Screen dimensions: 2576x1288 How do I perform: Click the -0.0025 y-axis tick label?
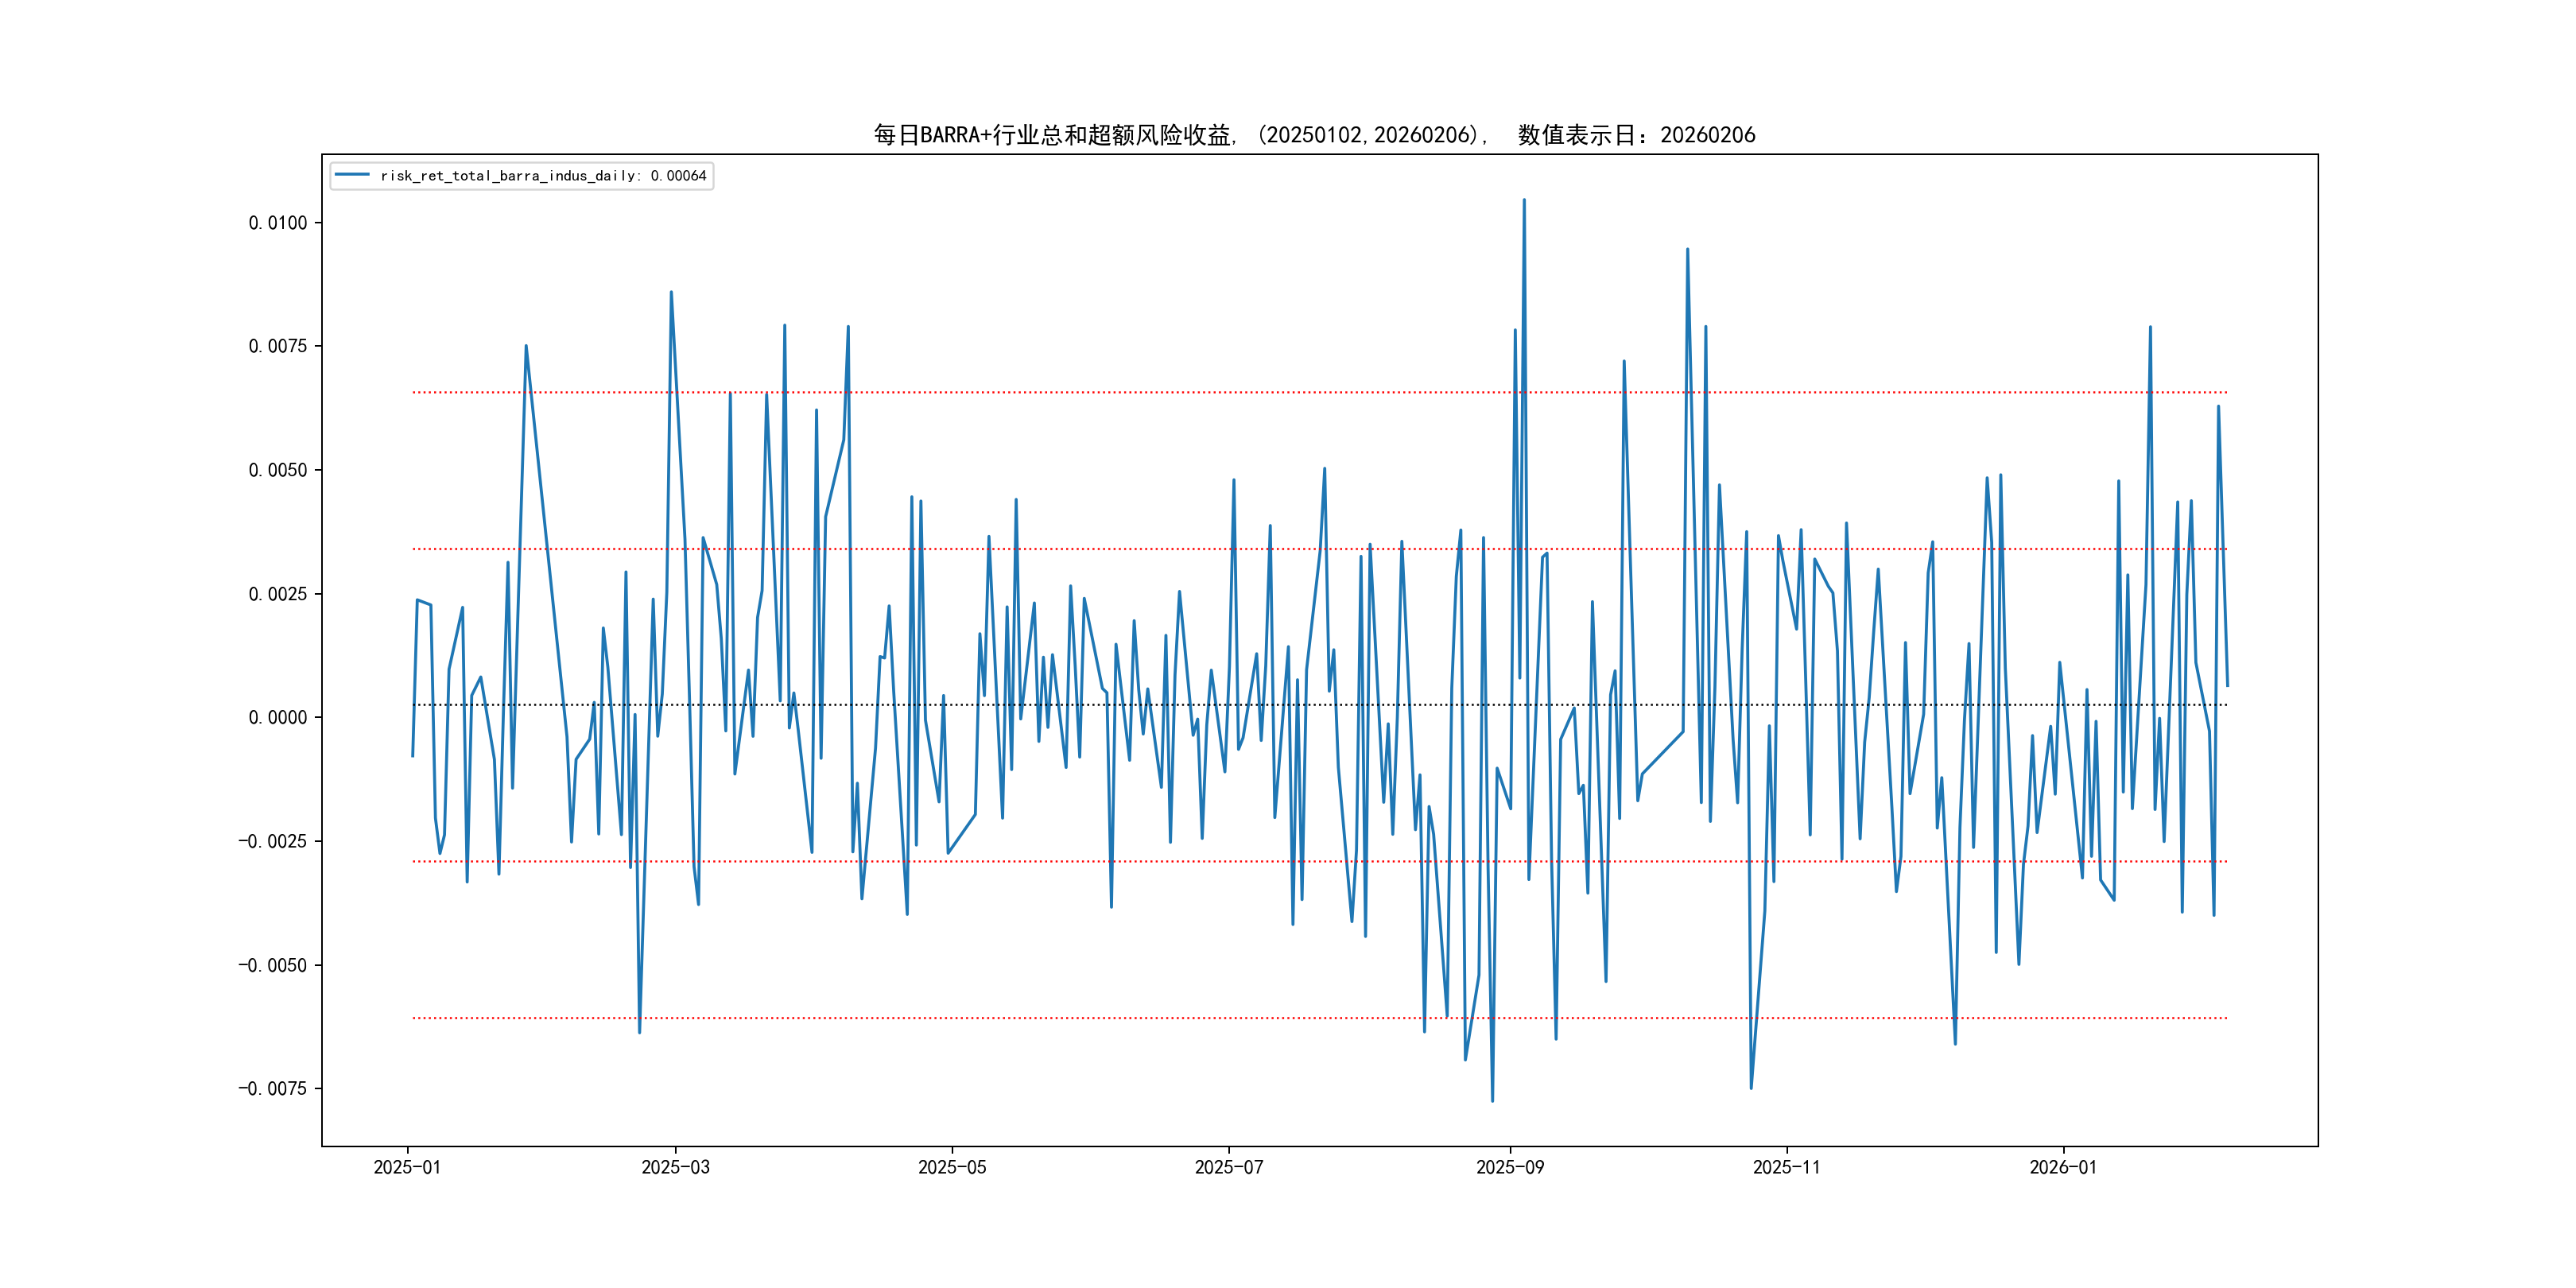[x=272, y=841]
